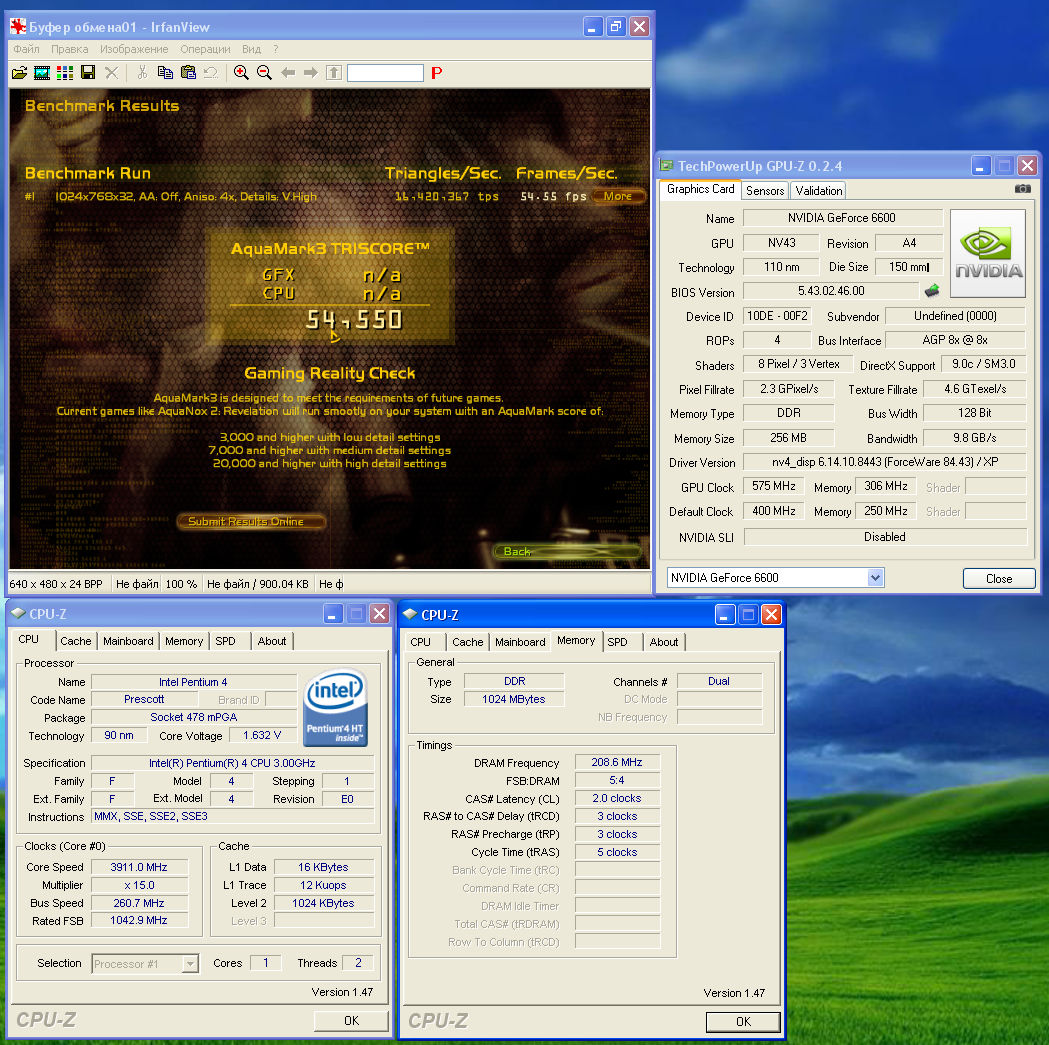Click the 54,550 AquaMark score
The width and height of the screenshot is (1049, 1045).
tap(354, 320)
